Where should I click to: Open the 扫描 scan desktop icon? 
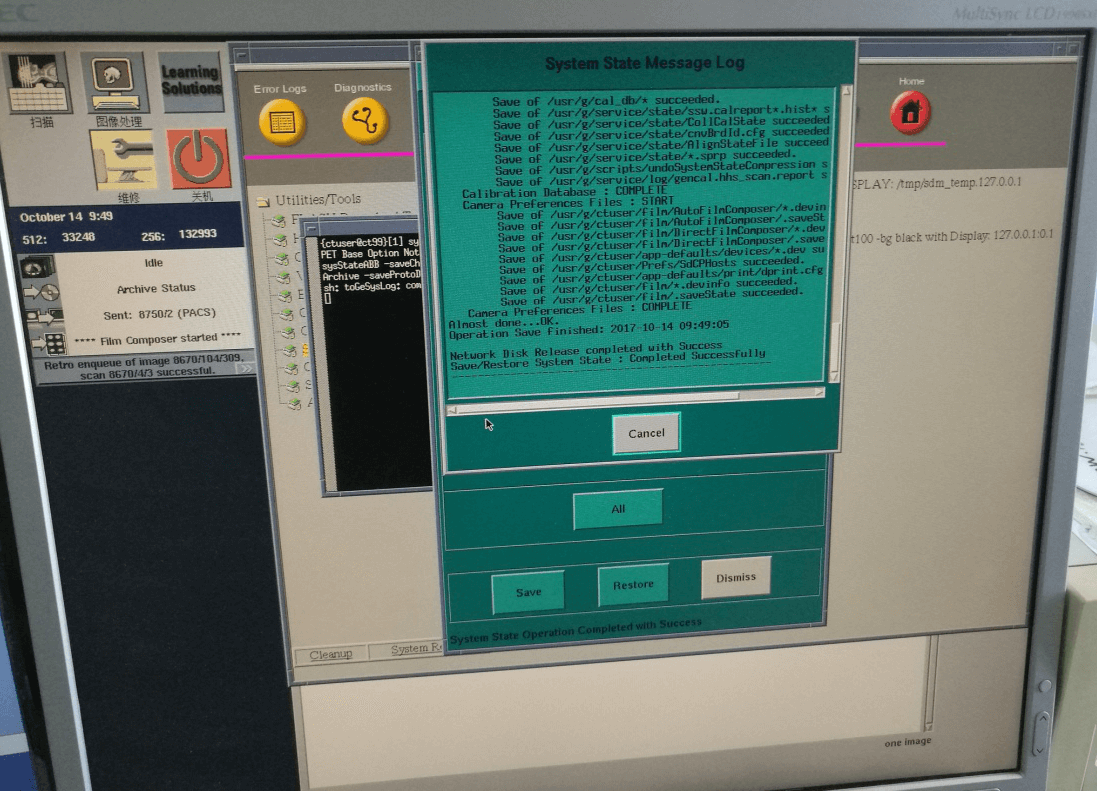click(40, 83)
